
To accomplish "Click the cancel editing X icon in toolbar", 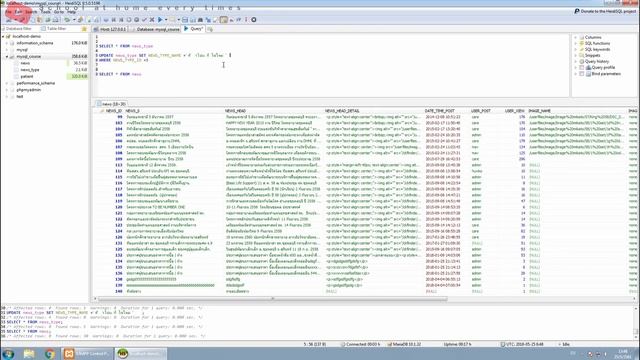I will click(x=152, y=20).
